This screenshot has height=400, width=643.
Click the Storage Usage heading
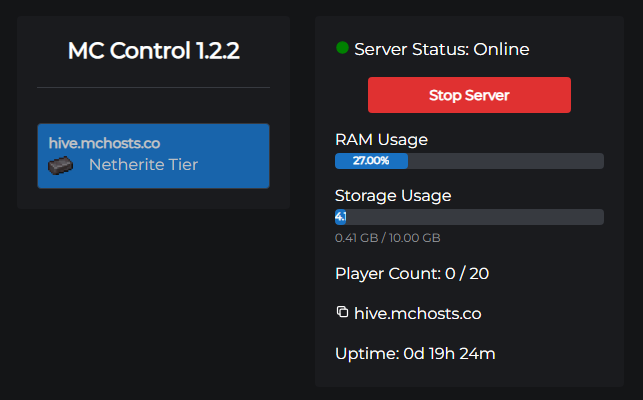tap(393, 196)
